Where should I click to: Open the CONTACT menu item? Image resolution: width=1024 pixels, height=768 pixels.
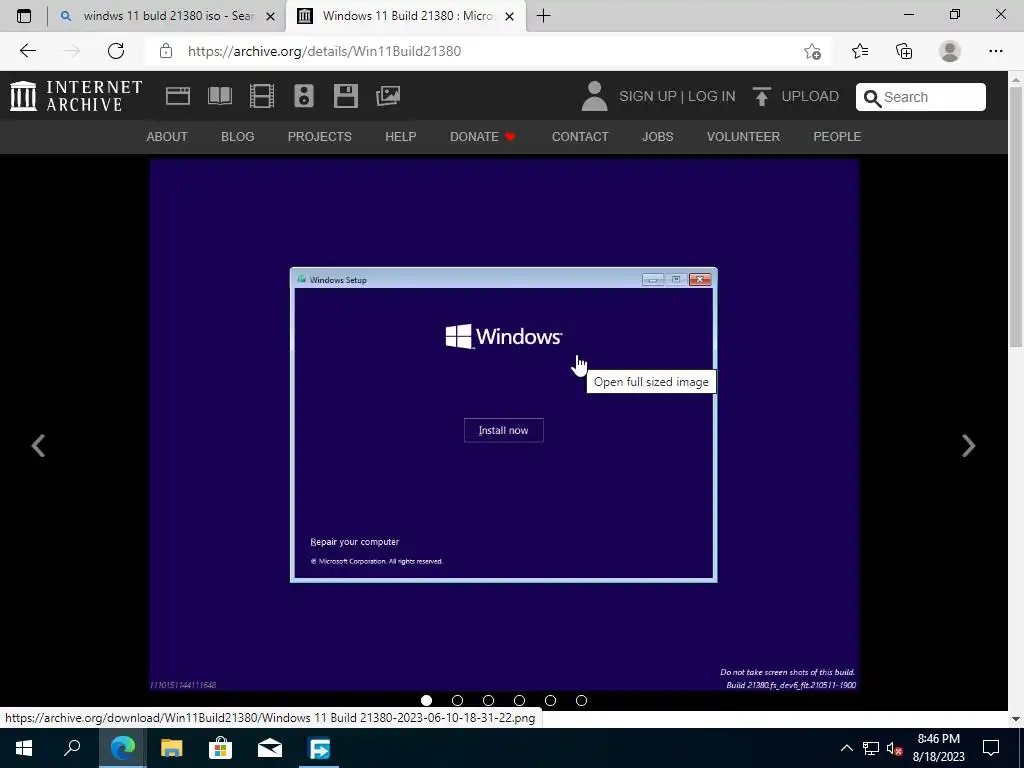pos(580,136)
